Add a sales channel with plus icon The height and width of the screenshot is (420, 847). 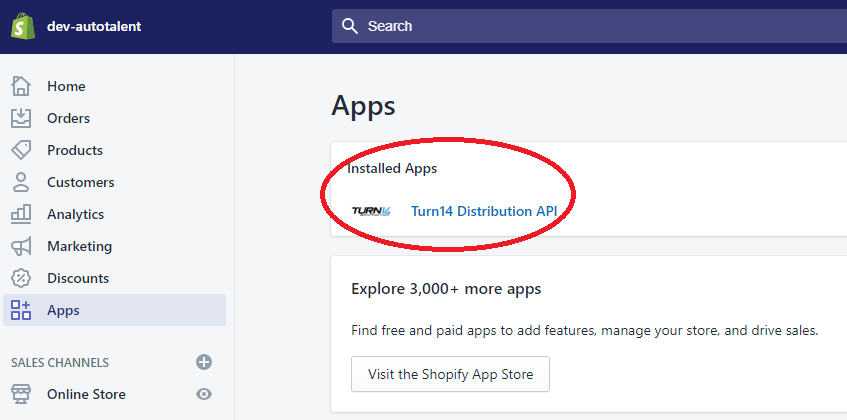tap(204, 362)
